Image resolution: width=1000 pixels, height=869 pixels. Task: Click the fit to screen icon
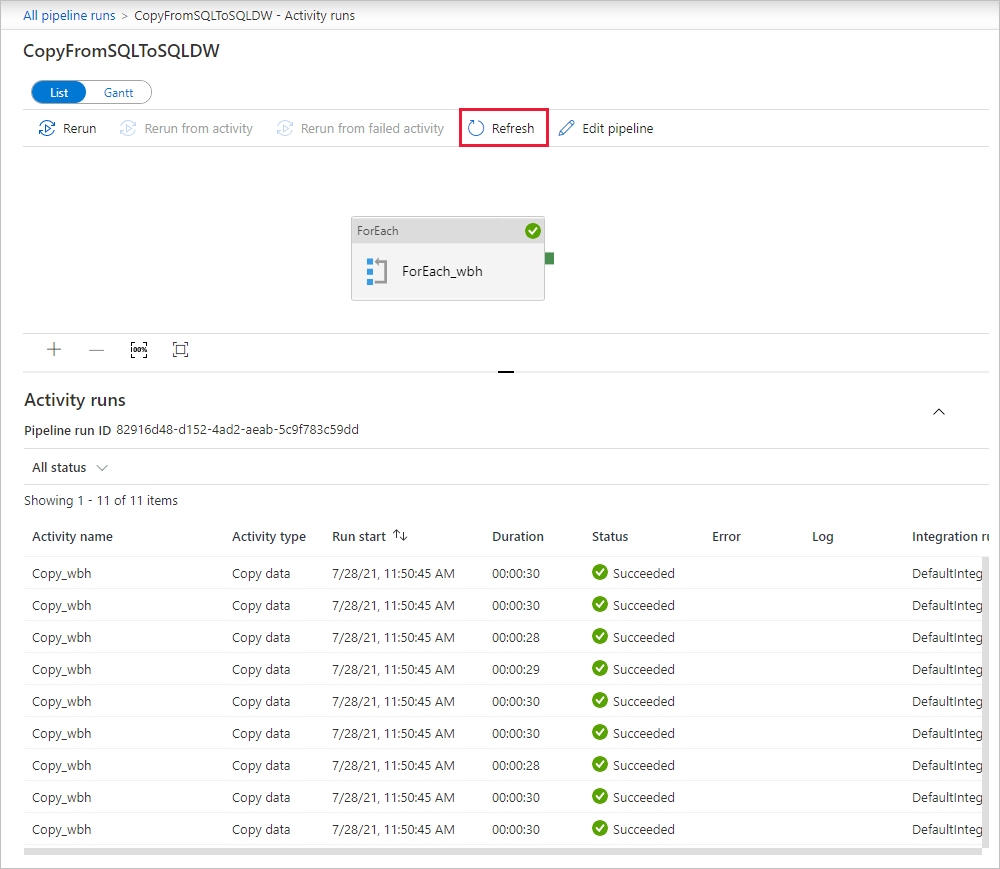point(180,349)
